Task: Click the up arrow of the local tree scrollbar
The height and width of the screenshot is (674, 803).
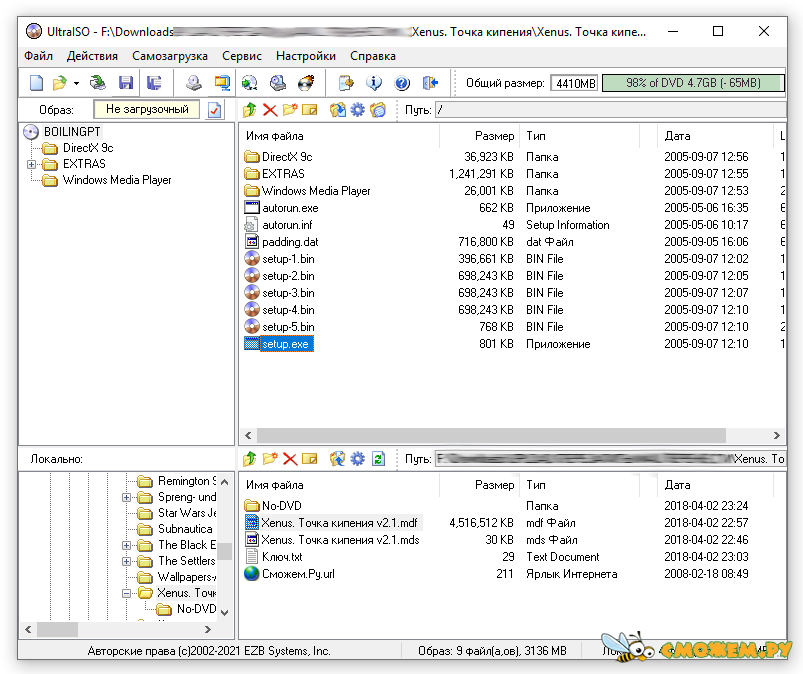Action: tap(224, 482)
